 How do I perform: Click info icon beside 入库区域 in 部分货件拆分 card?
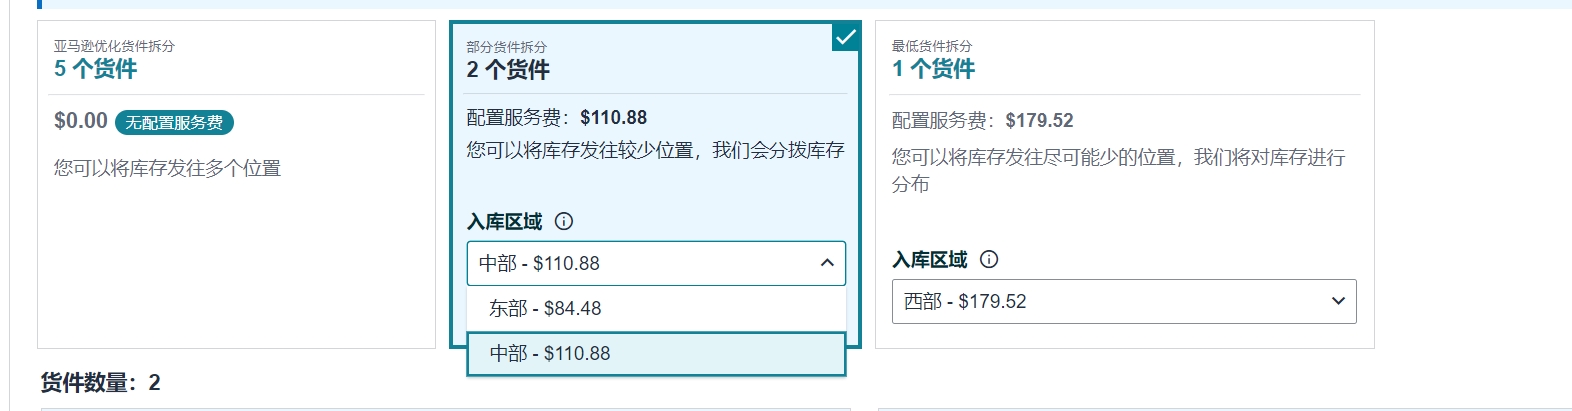(564, 222)
